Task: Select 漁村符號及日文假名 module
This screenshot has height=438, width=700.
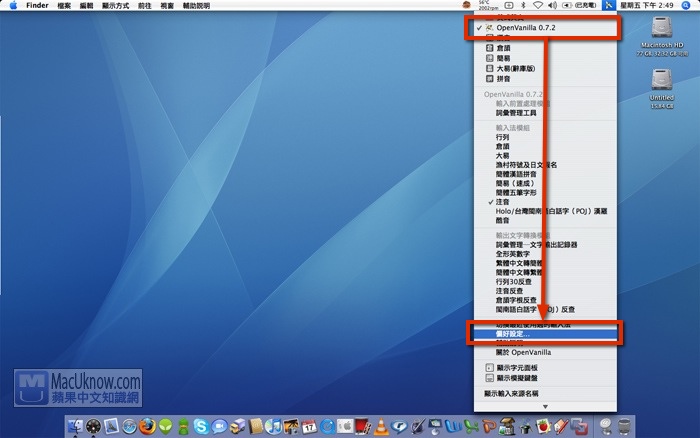Action: (545, 165)
